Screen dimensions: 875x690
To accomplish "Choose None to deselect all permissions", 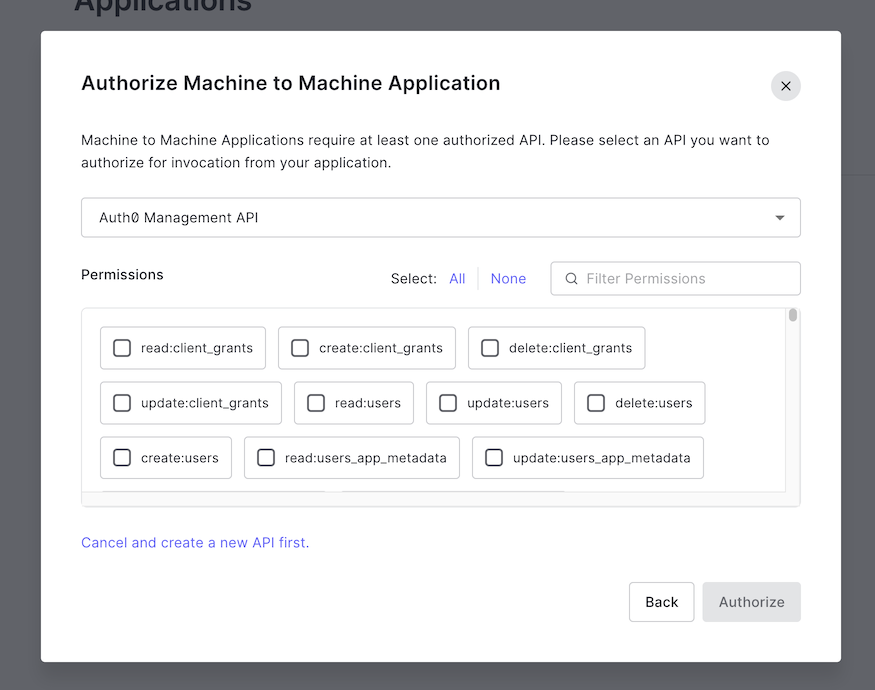I will point(508,279).
